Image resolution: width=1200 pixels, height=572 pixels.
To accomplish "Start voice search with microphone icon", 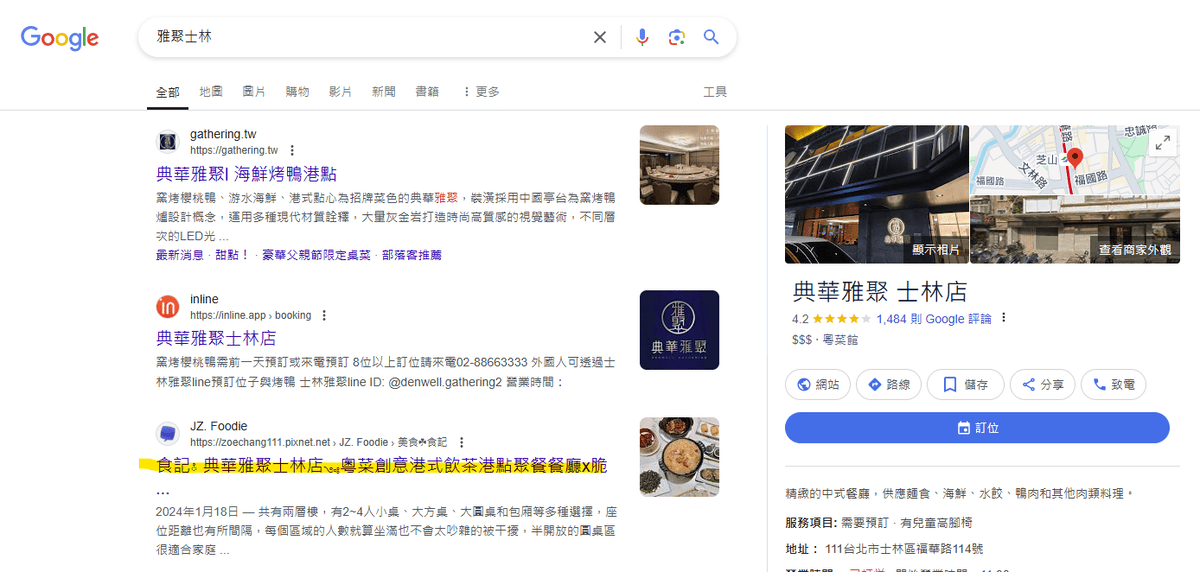I will [x=642, y=37].
